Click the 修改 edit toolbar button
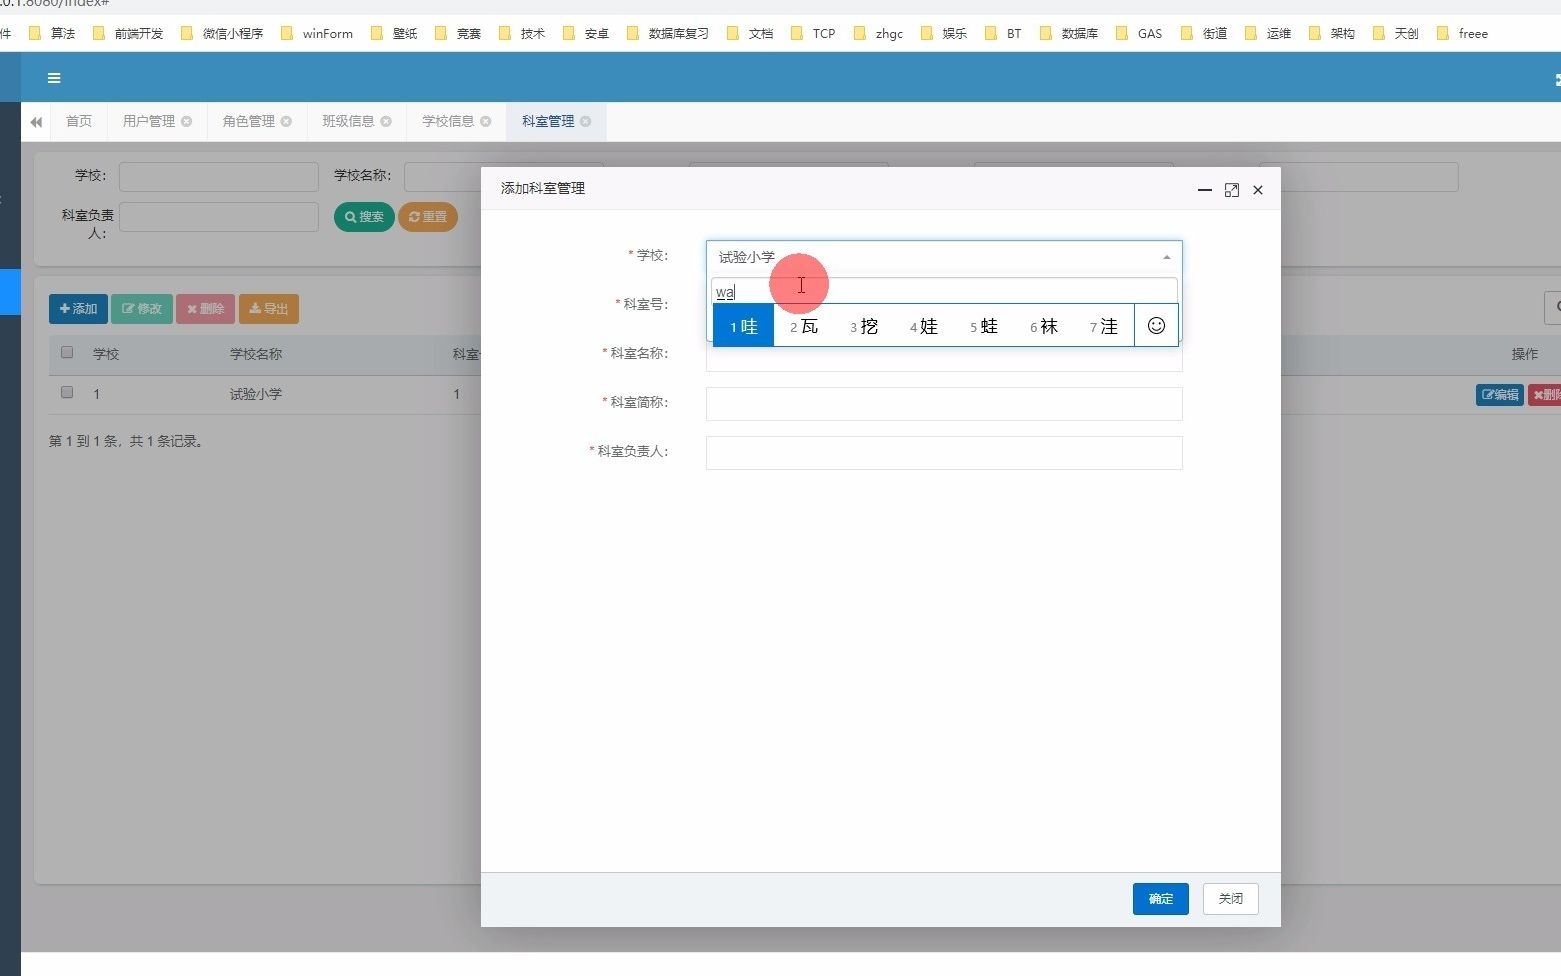 pyautogui.click(x=142, y=309)
